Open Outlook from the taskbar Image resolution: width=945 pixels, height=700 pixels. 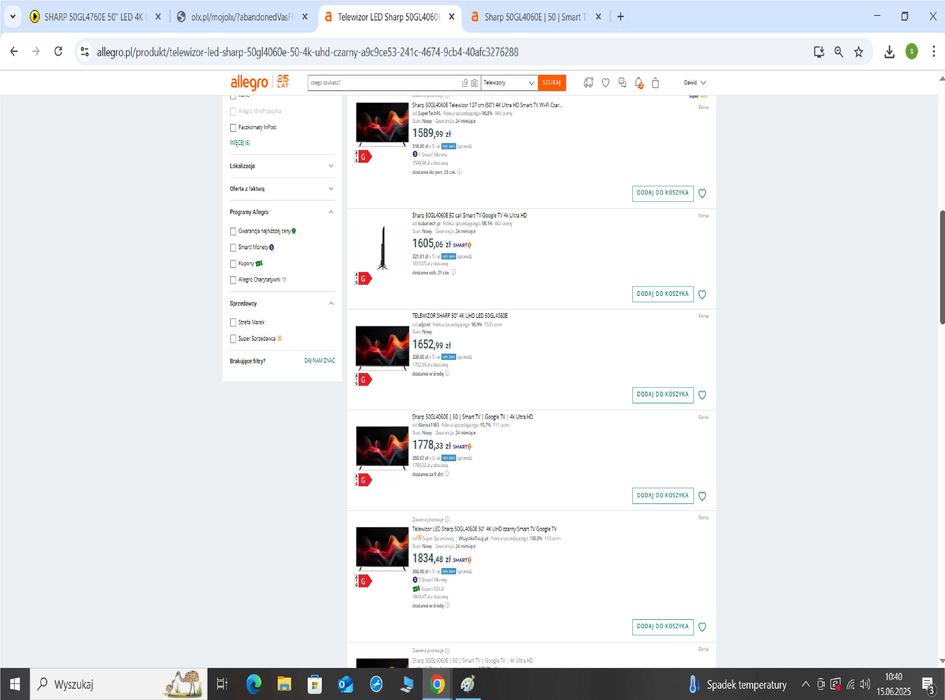click(x=345, y=684)
